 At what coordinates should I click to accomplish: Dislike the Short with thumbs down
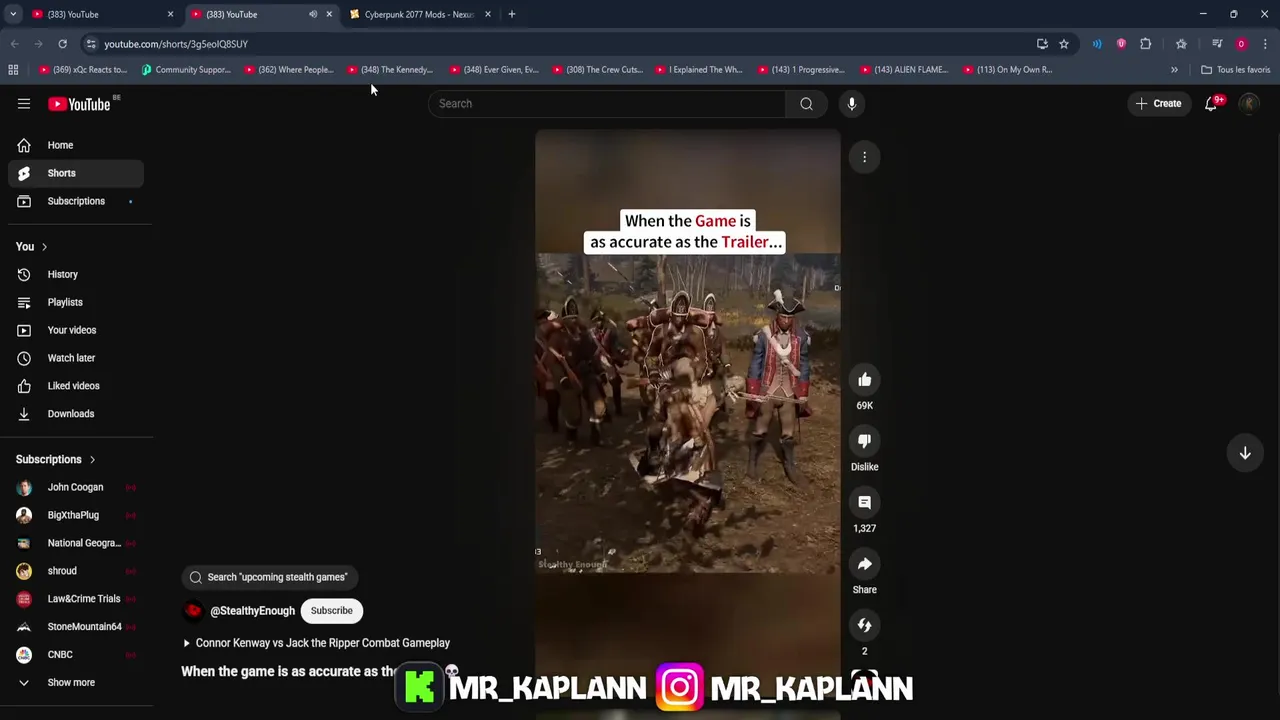pyautogui.click(x=865, y=441)
